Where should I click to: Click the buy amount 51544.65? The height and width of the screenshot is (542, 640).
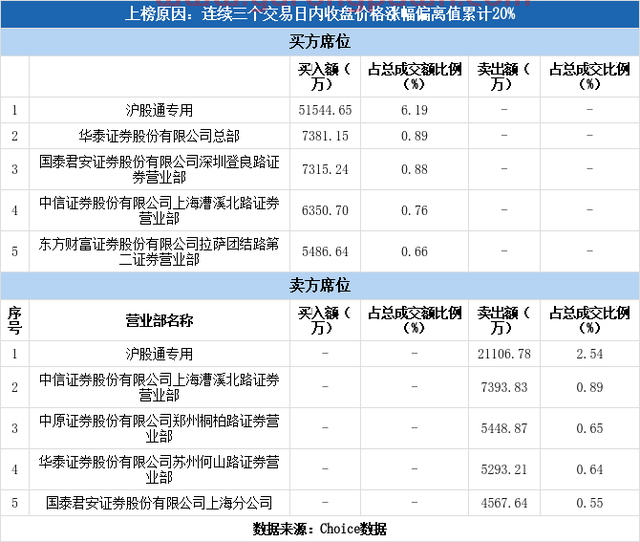(x=325, y=110)
